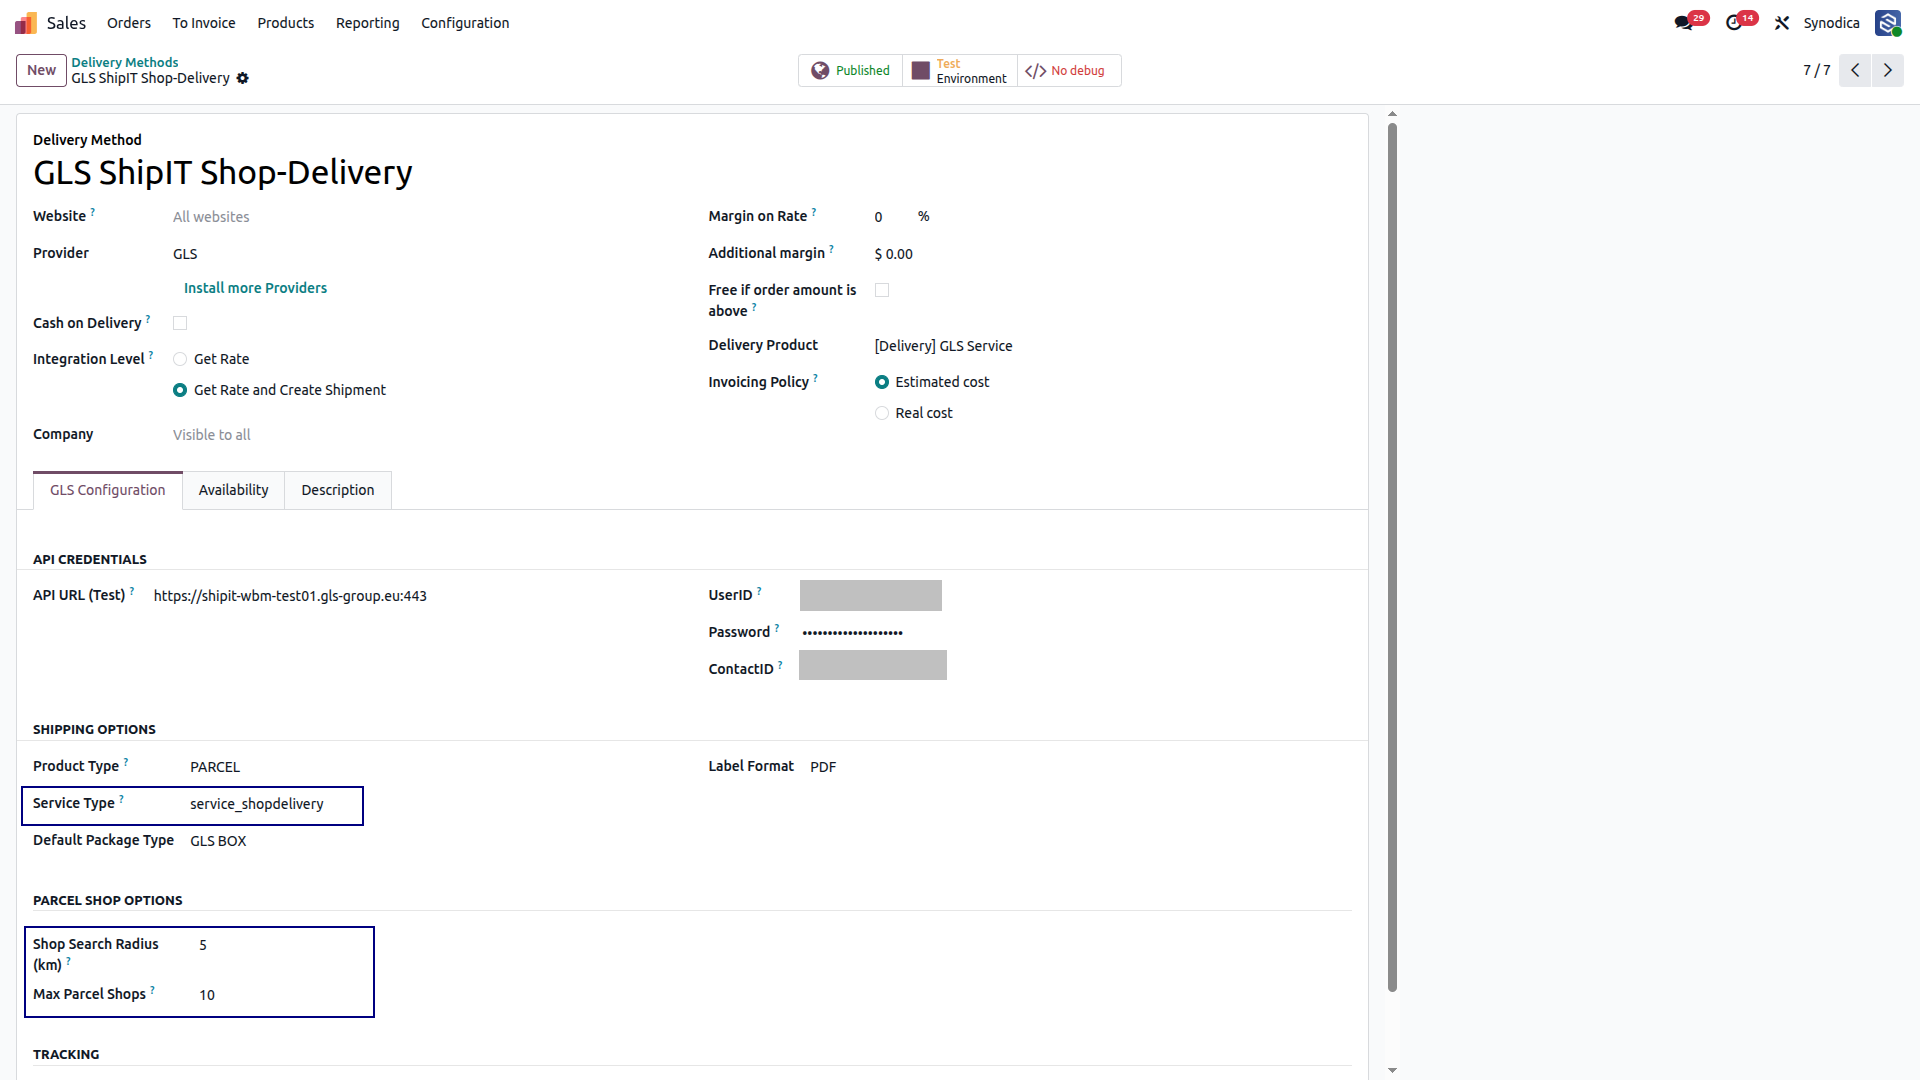The height and width of the screenshot is (1080, 1920).
Task: Show help tooltip for Service Type
Action: (122, 799)
